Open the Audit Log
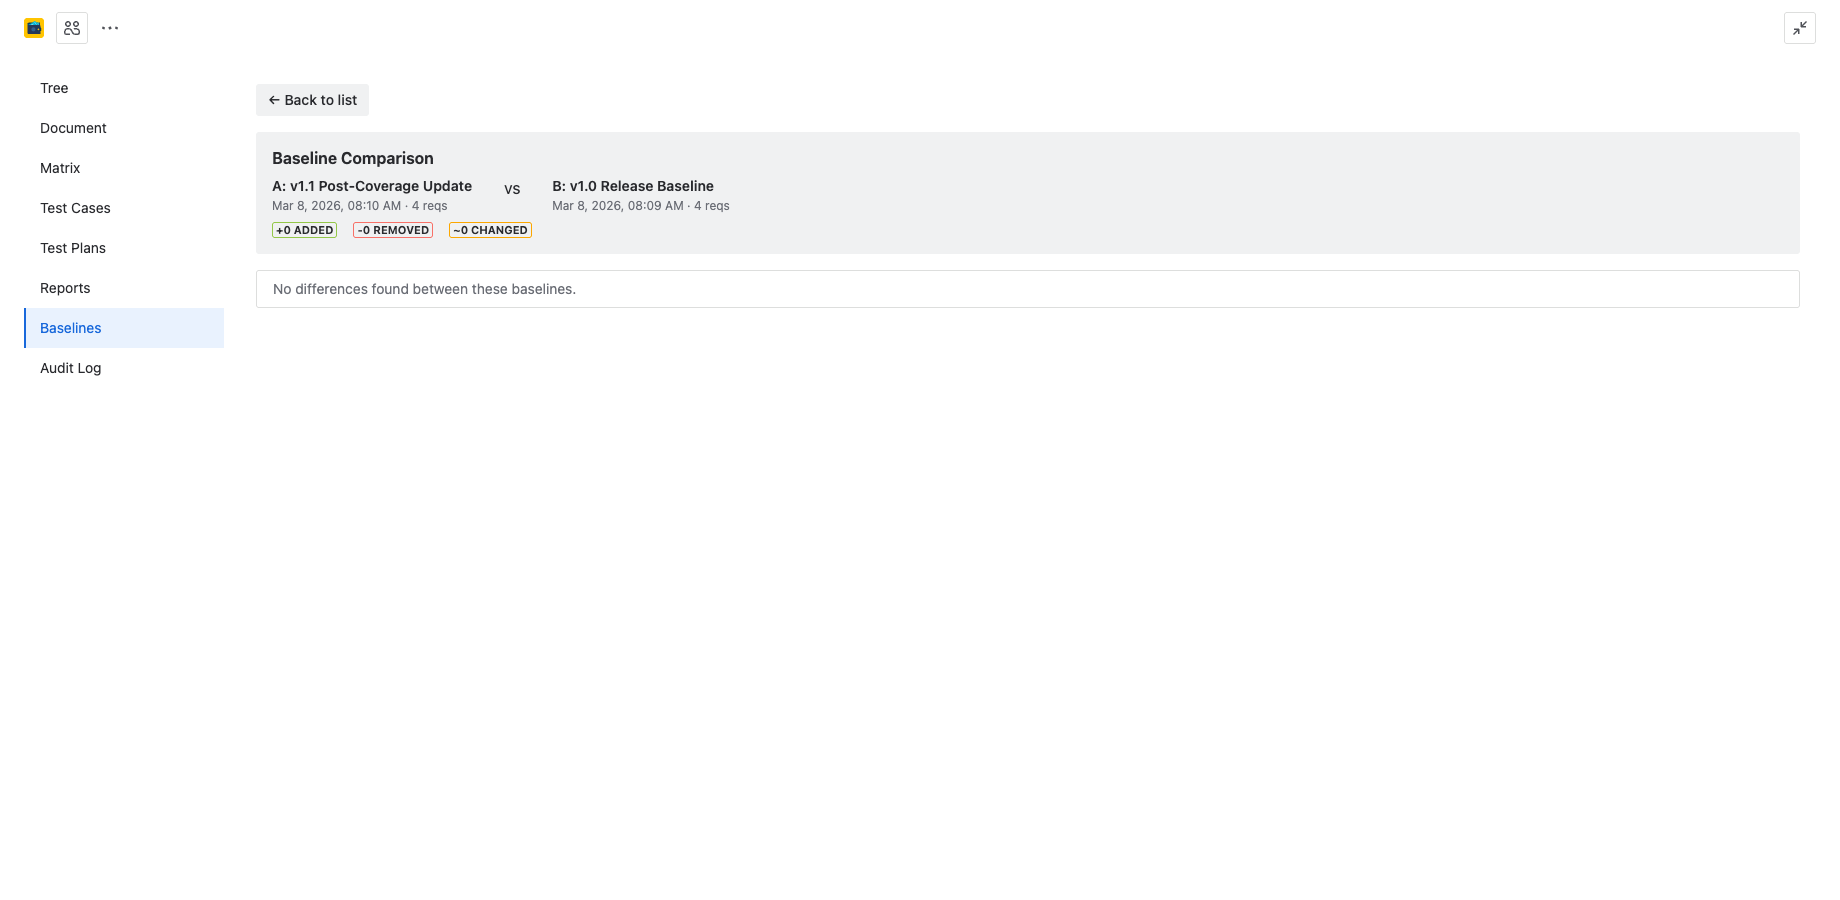 point(70,368)
